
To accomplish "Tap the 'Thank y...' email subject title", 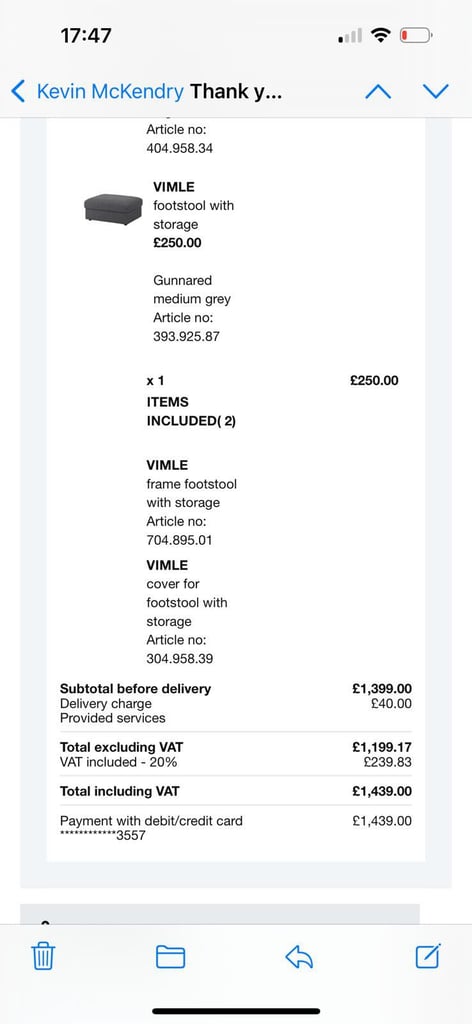I will pos(236,91).
